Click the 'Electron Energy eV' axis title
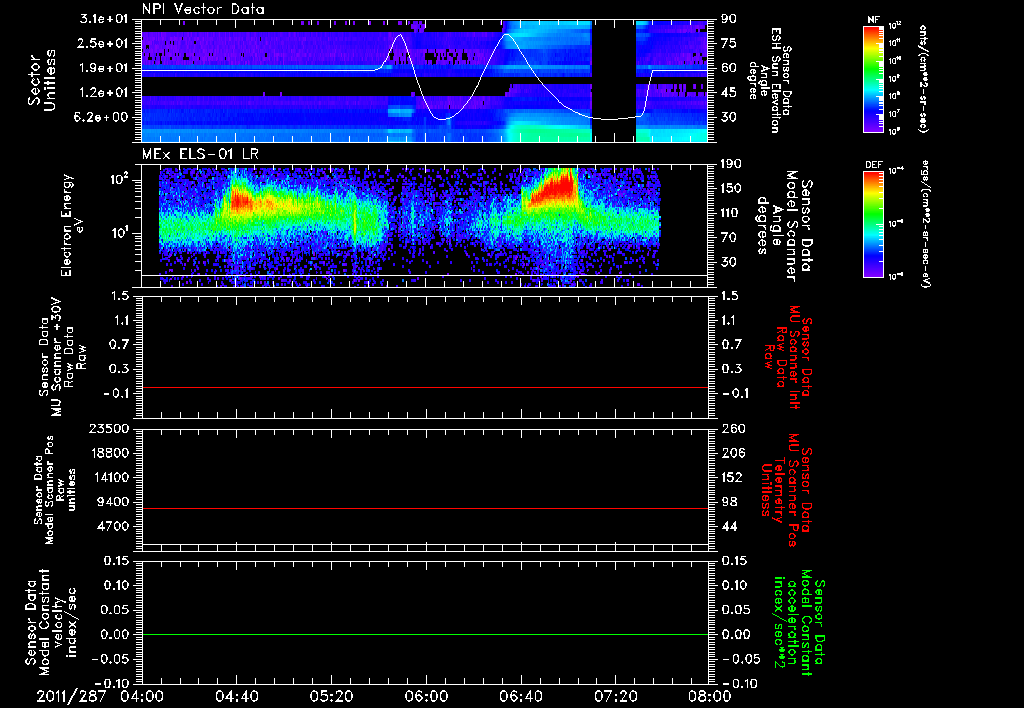The image size is (1024, 708). coord(73,225)
